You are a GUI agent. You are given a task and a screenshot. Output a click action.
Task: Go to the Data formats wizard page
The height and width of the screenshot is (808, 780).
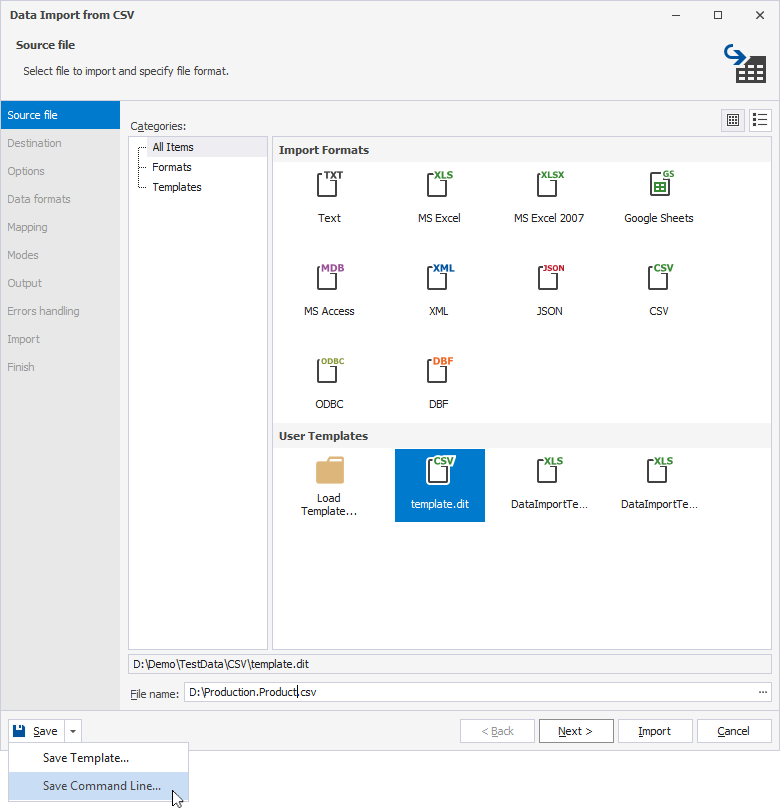point(60,199)
